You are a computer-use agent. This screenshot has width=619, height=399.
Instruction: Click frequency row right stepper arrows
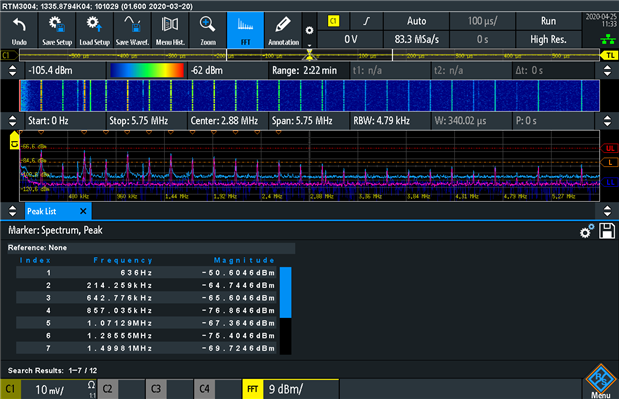(607, 121)
